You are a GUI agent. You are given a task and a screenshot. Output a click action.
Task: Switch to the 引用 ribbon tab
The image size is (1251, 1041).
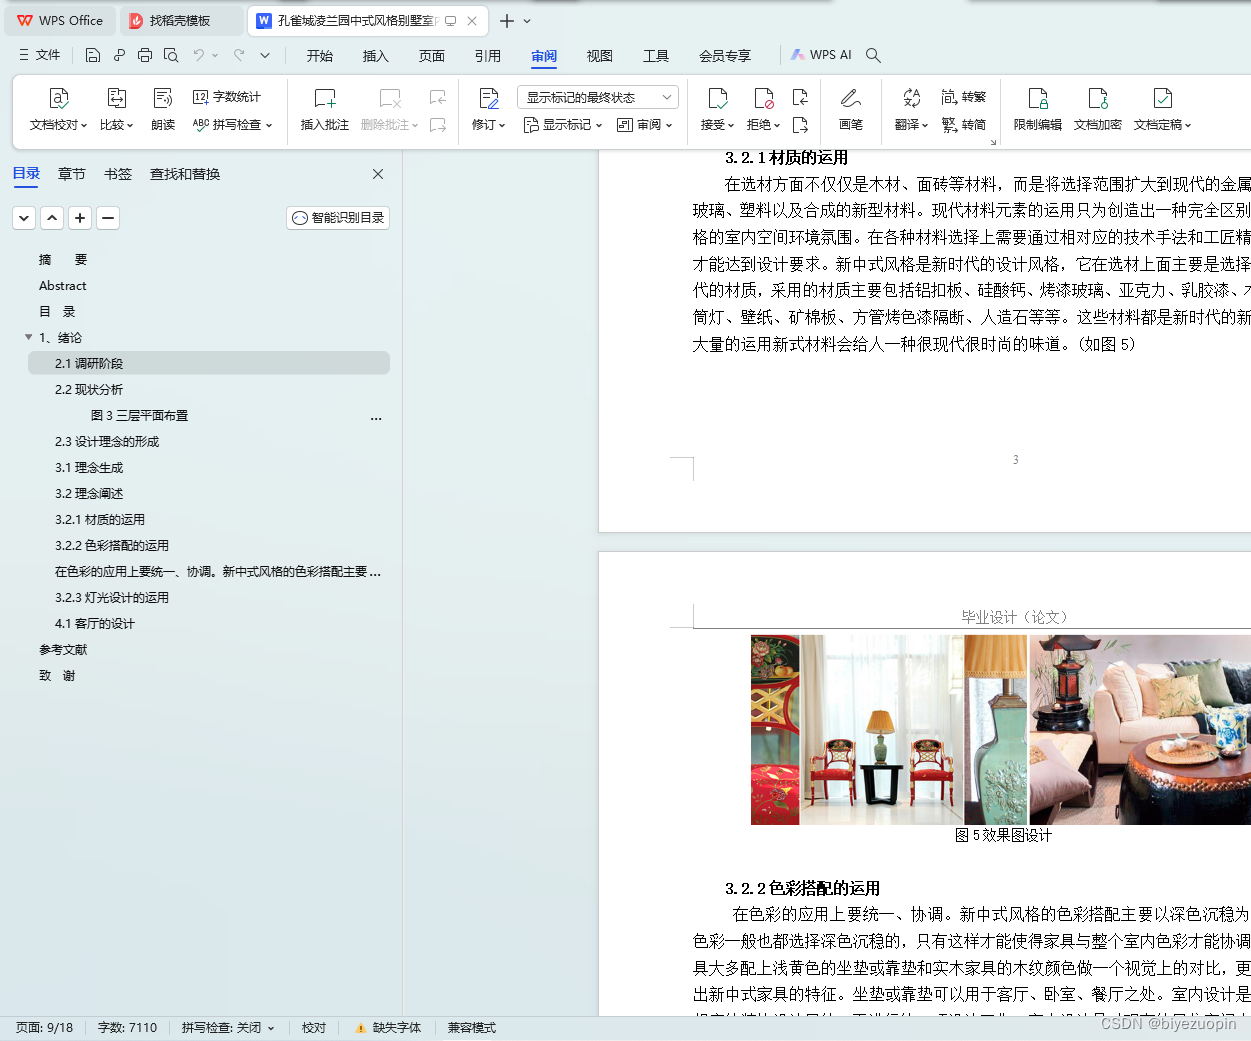[488, 56]
